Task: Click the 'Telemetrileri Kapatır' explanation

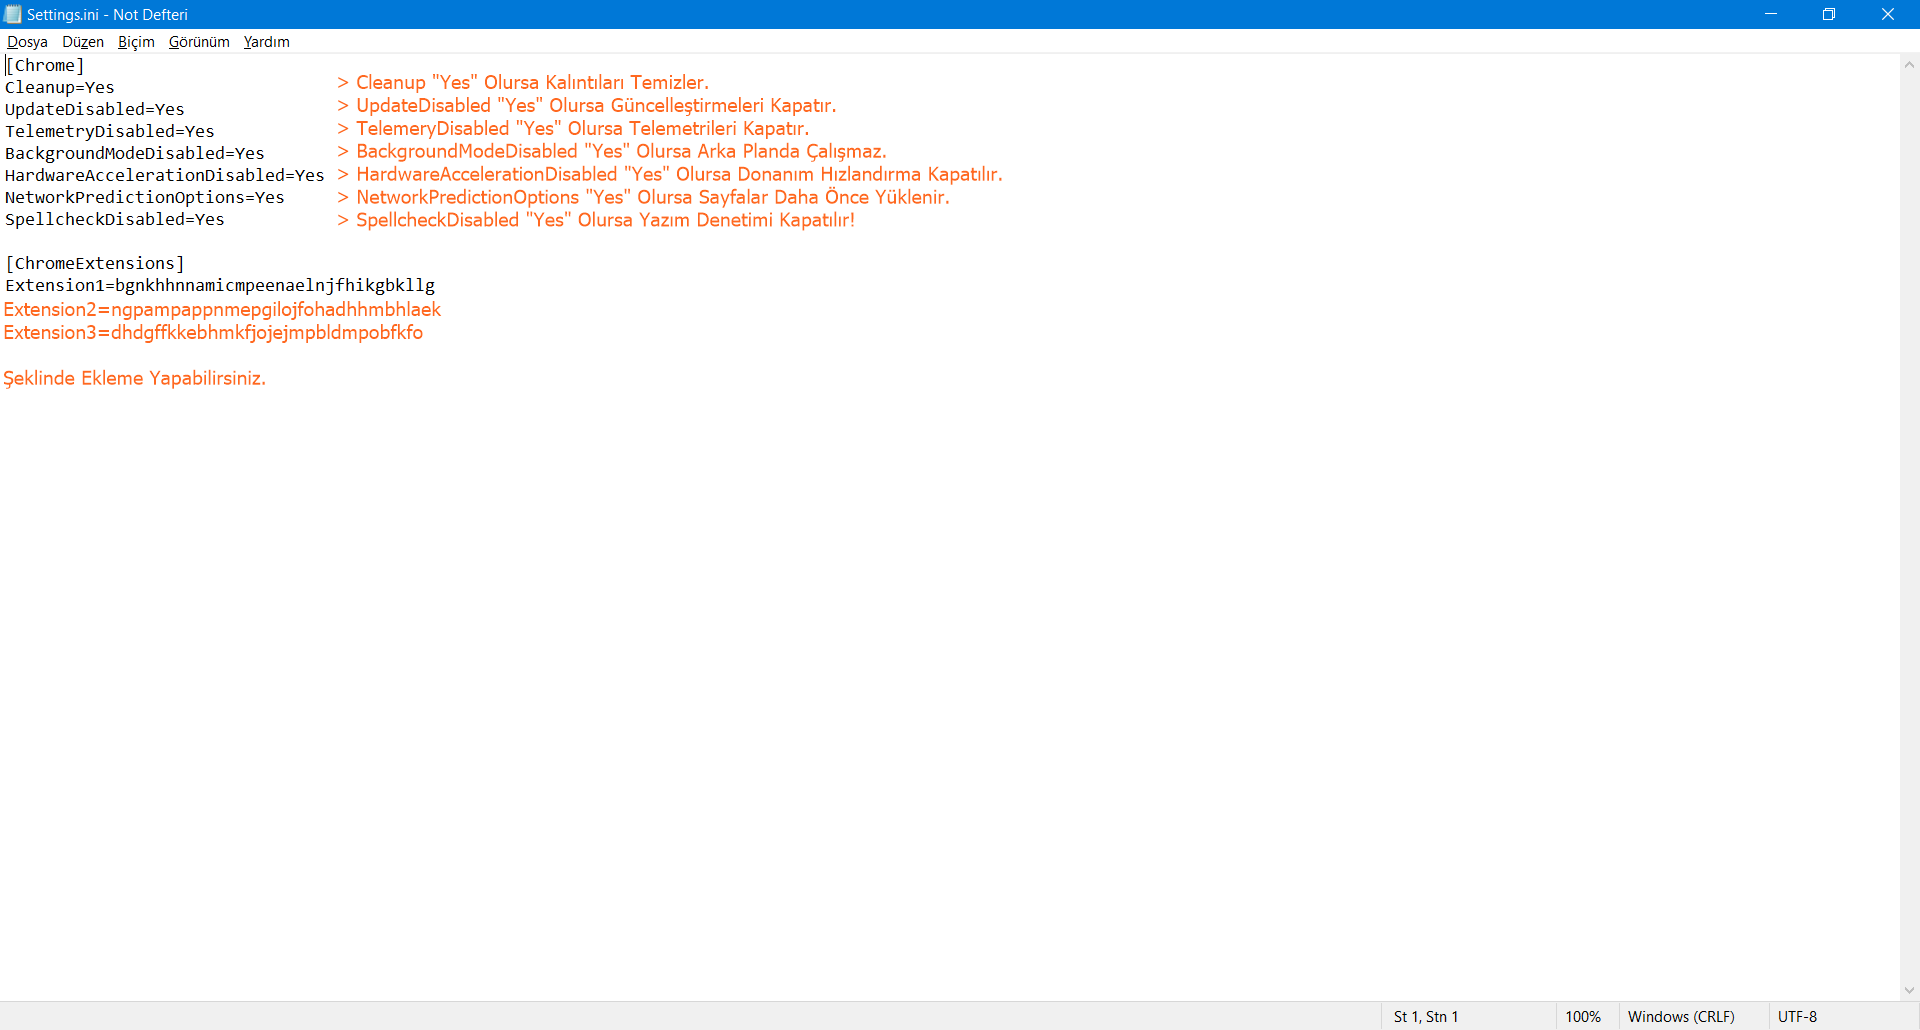Action: pyautogui.click(x=573, y=128)
